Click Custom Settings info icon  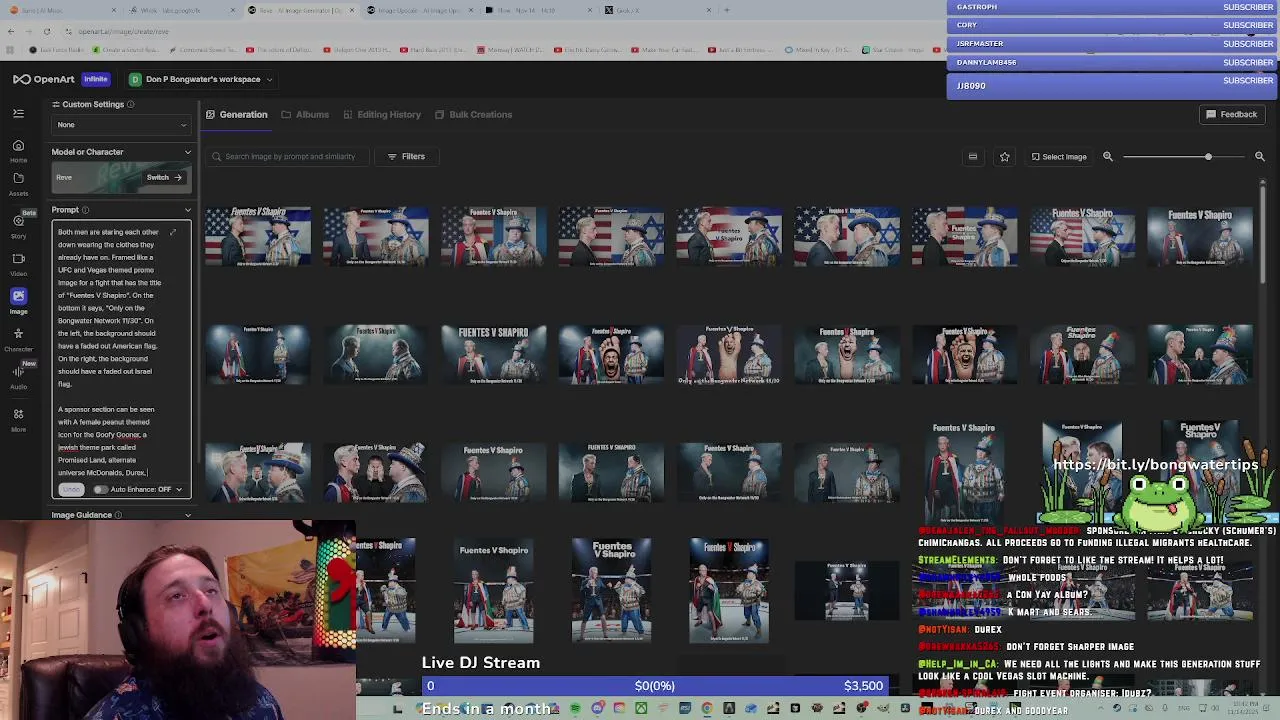tap(130, 104)
